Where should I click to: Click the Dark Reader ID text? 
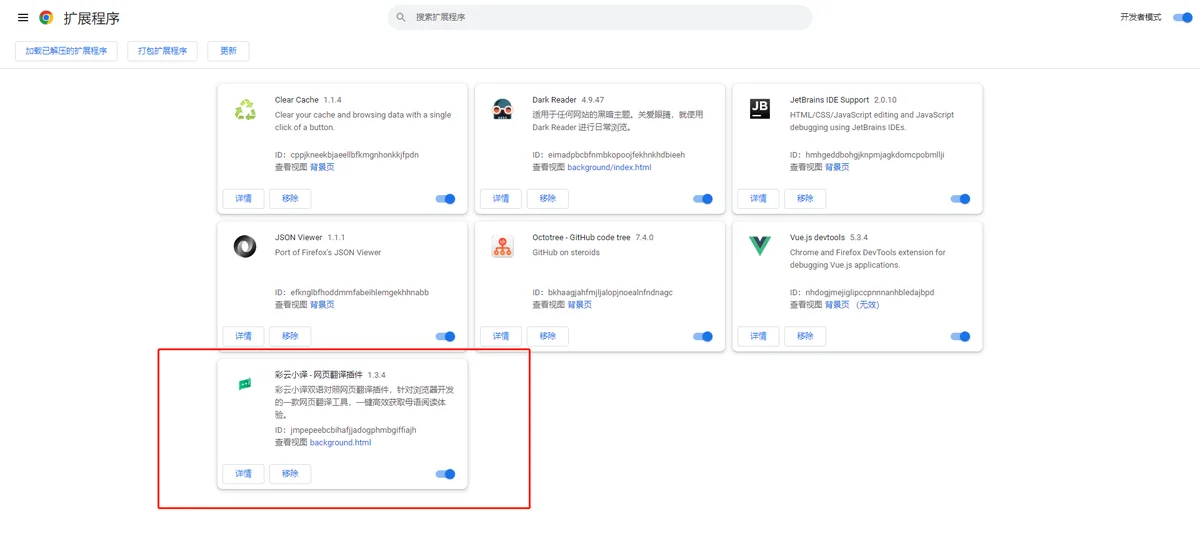tap(609, 155)
